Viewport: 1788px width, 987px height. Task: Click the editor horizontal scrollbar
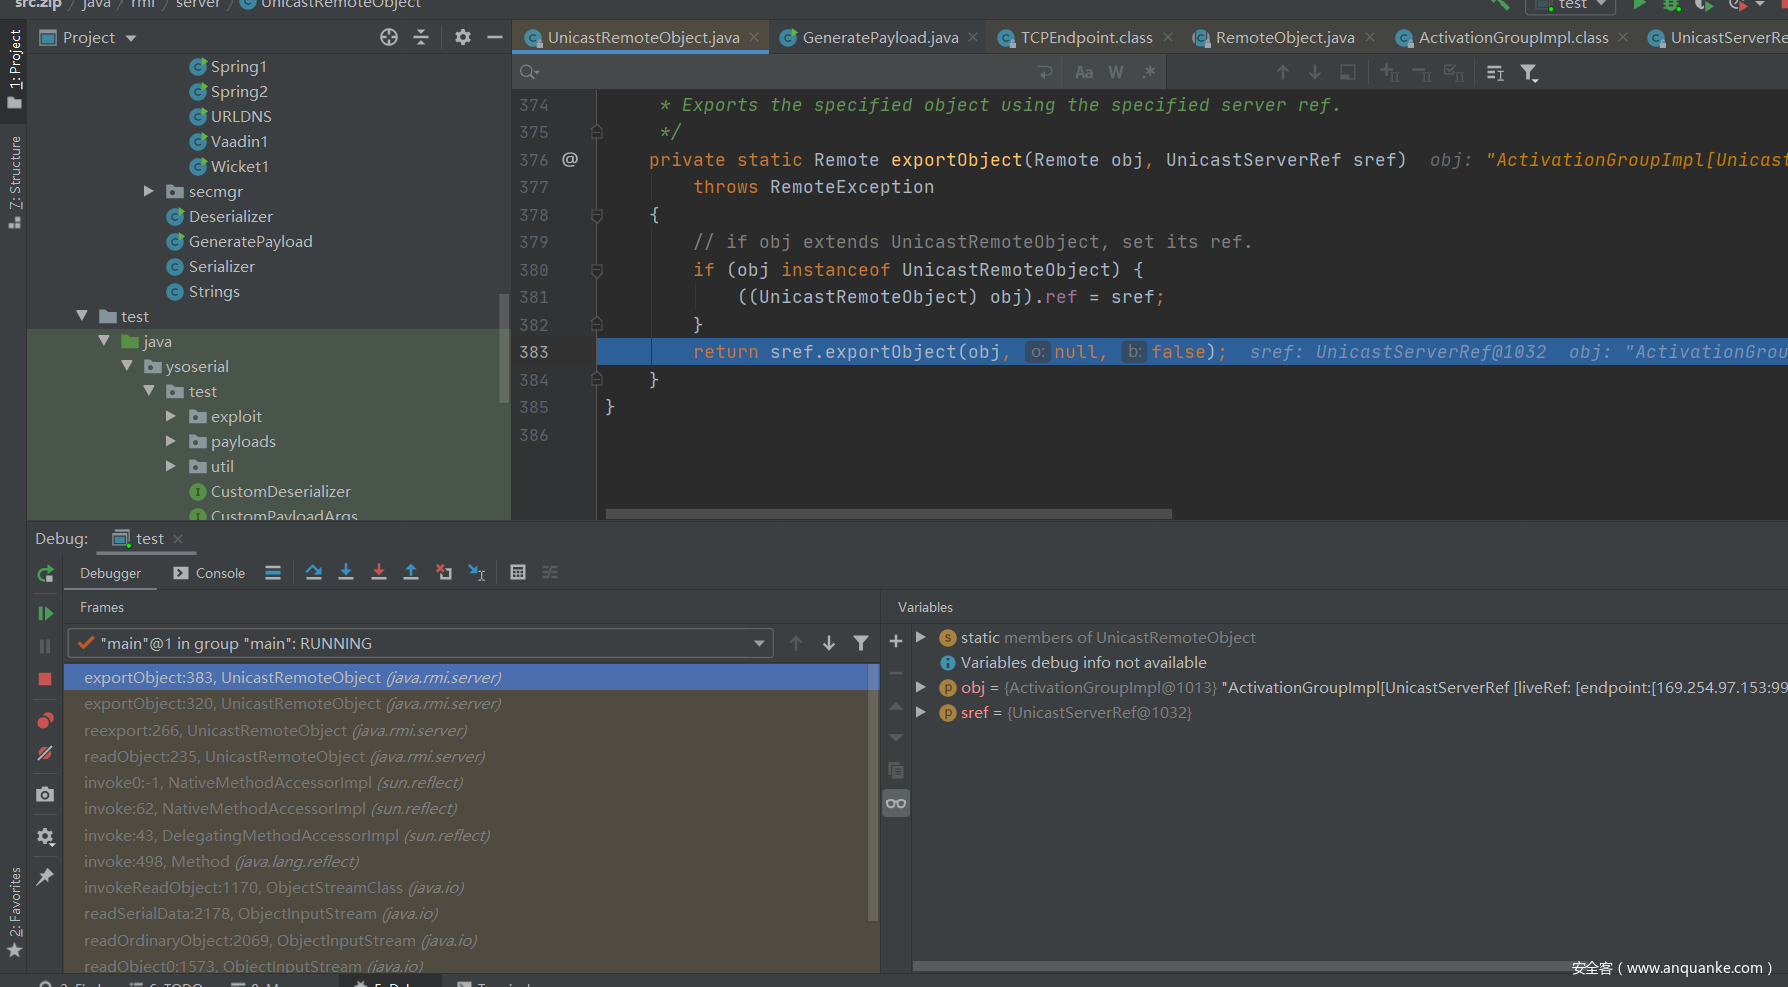[x=888, y=514]
